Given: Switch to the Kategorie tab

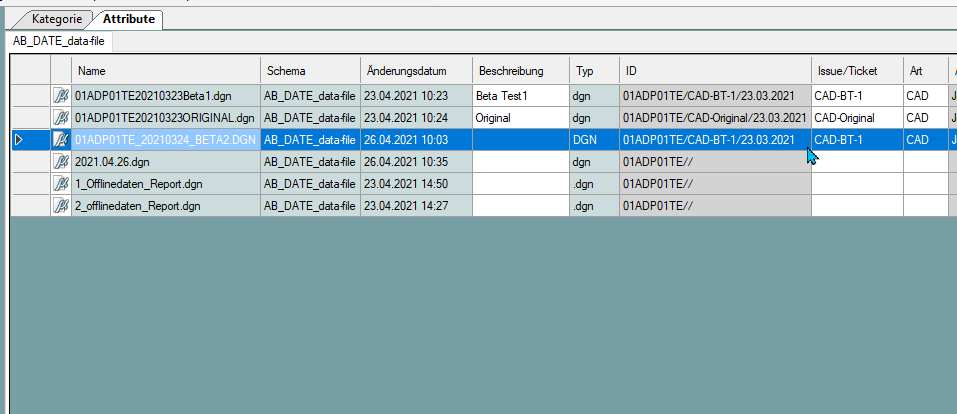Looking at the screenshot, I should [x=57, y=19].
